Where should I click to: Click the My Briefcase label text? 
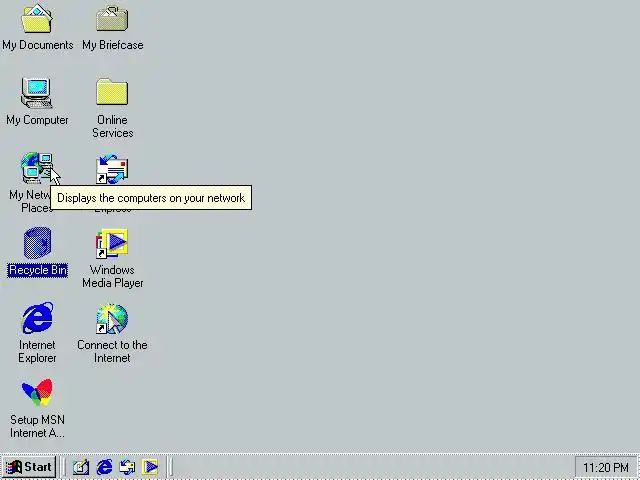pos(113,45)
